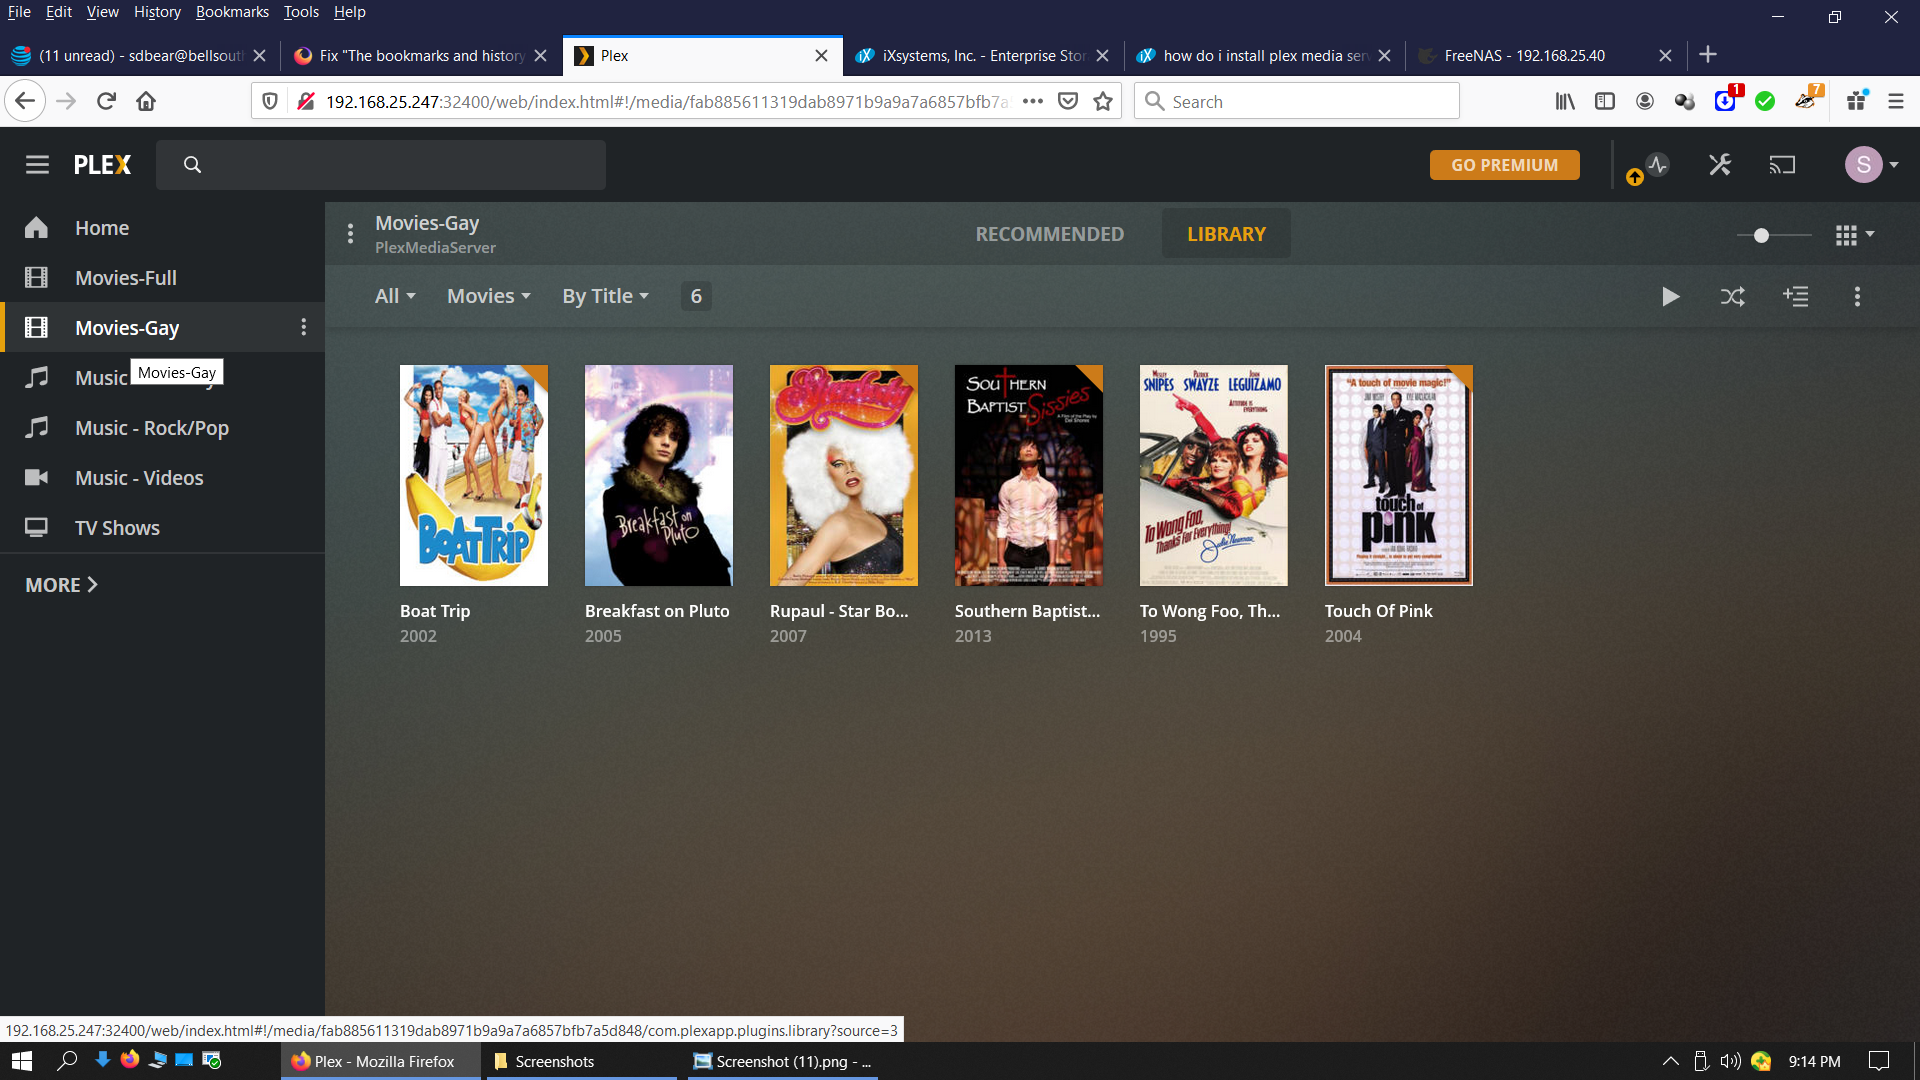Focus the Plex search field

pos(381,165)
